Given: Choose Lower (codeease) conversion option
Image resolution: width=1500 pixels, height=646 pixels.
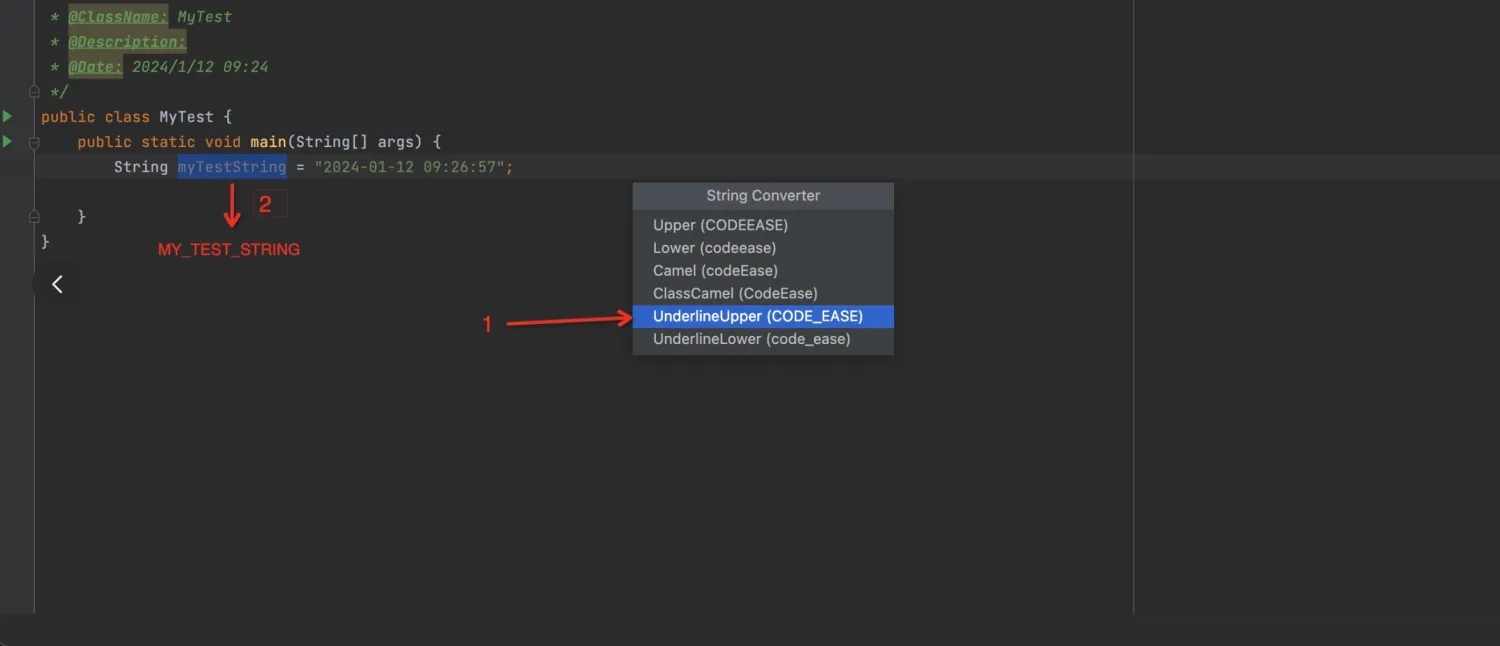Looking at the screenshot, I should 715,247.
